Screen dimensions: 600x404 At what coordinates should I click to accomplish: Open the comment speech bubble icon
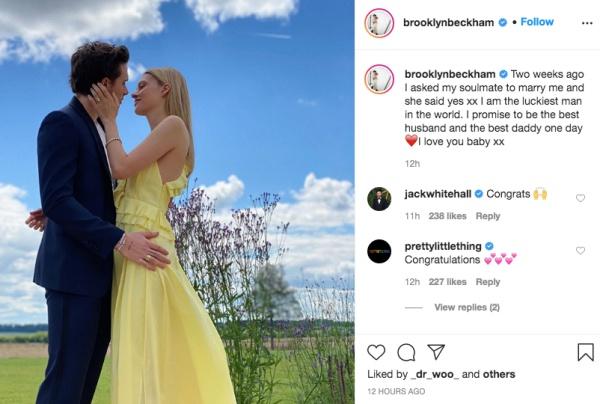click(x=406, y=352)
